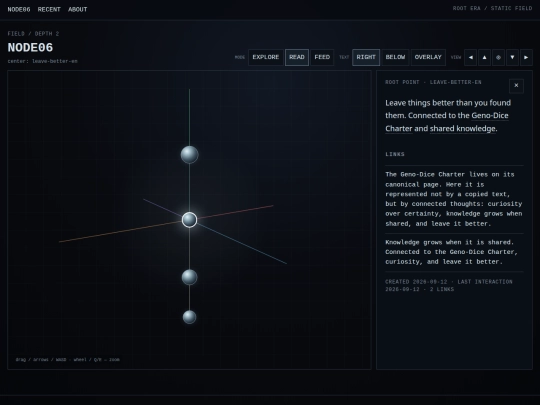Click the center: leave-better-en label
Image resolution: width=540 pixels, height=405 pixels.
(42, 61)
